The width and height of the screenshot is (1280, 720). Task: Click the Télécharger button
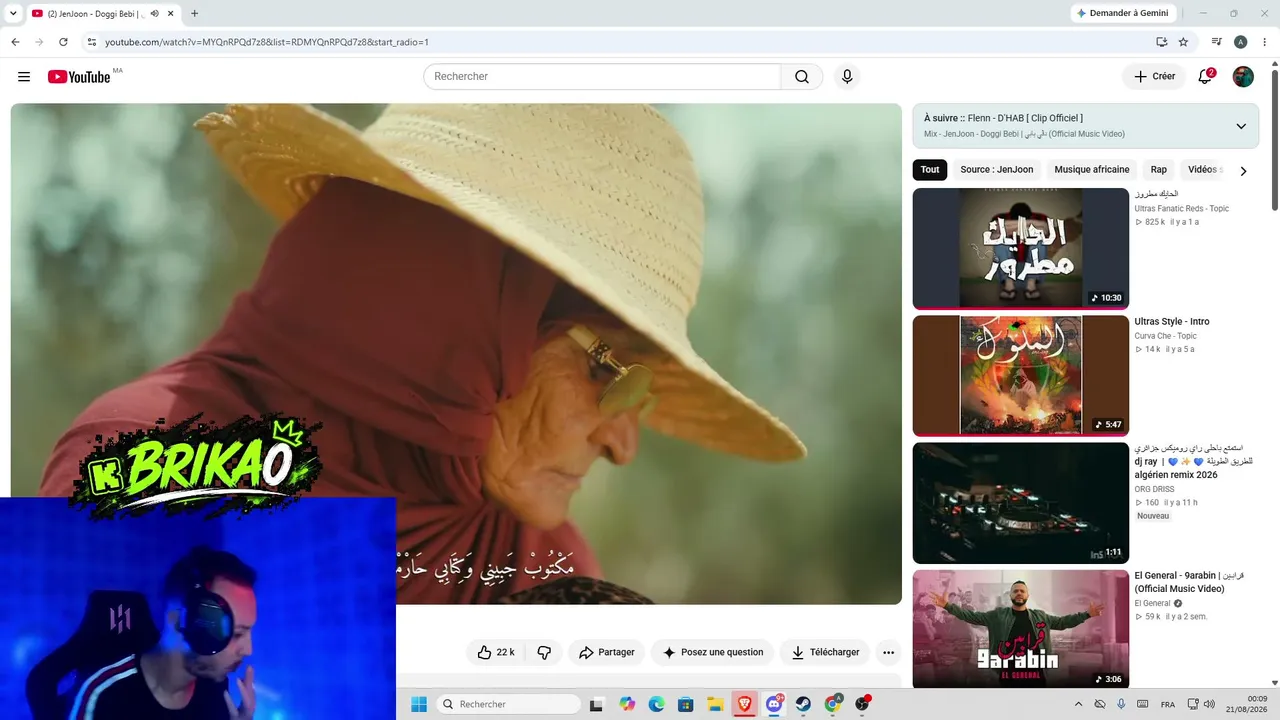point(824,652)
